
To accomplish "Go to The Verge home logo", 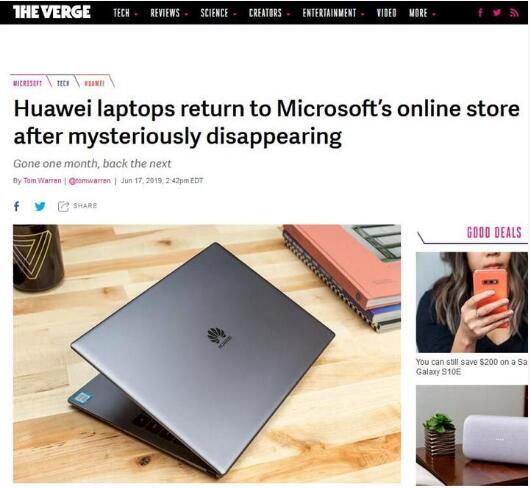I will tap(52, 12).
